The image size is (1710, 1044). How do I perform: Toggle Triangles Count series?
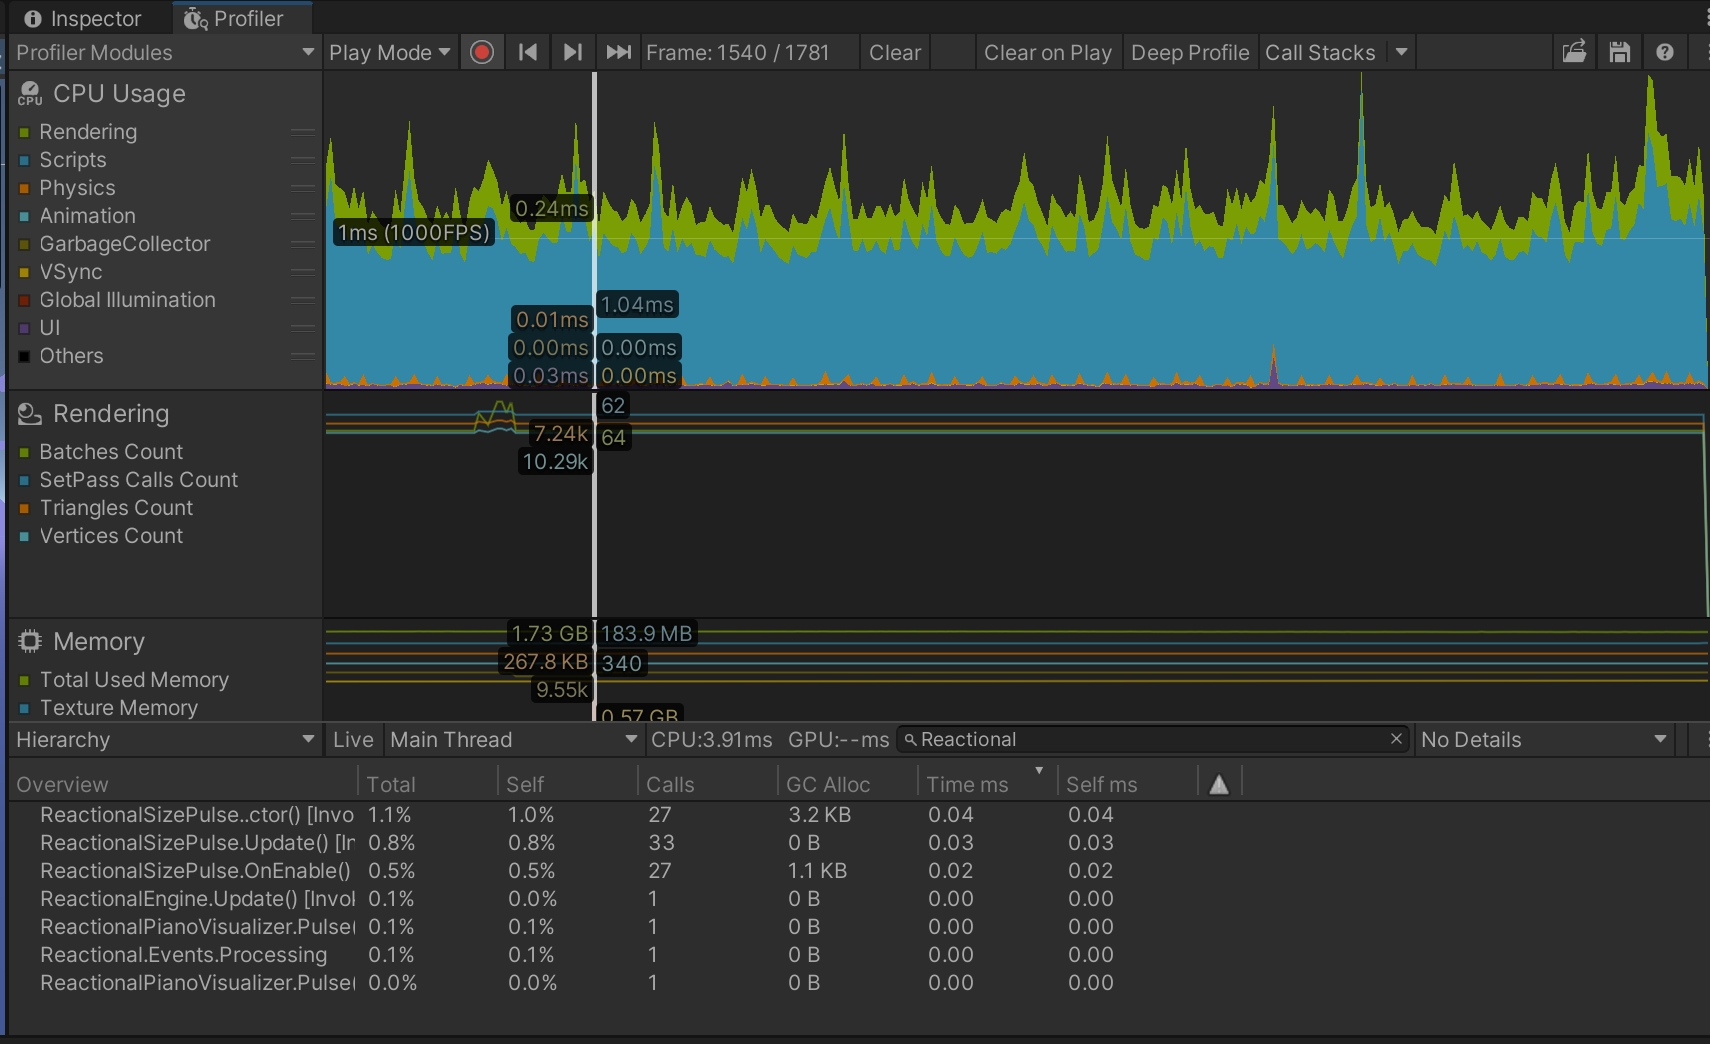coord(24,508)
